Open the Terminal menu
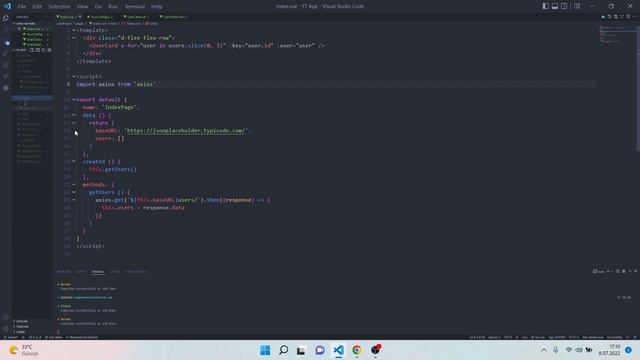Screen dimensions: 640x360 tap(135, 7)
